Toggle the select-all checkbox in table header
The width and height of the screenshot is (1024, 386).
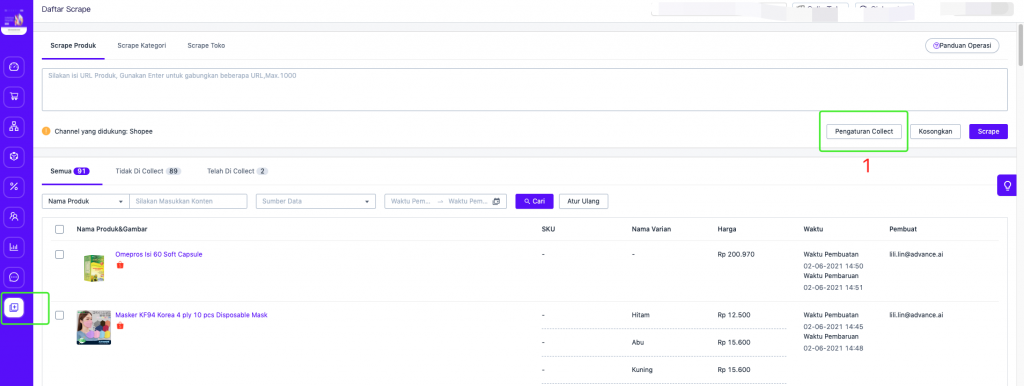[x=59, y=229]
